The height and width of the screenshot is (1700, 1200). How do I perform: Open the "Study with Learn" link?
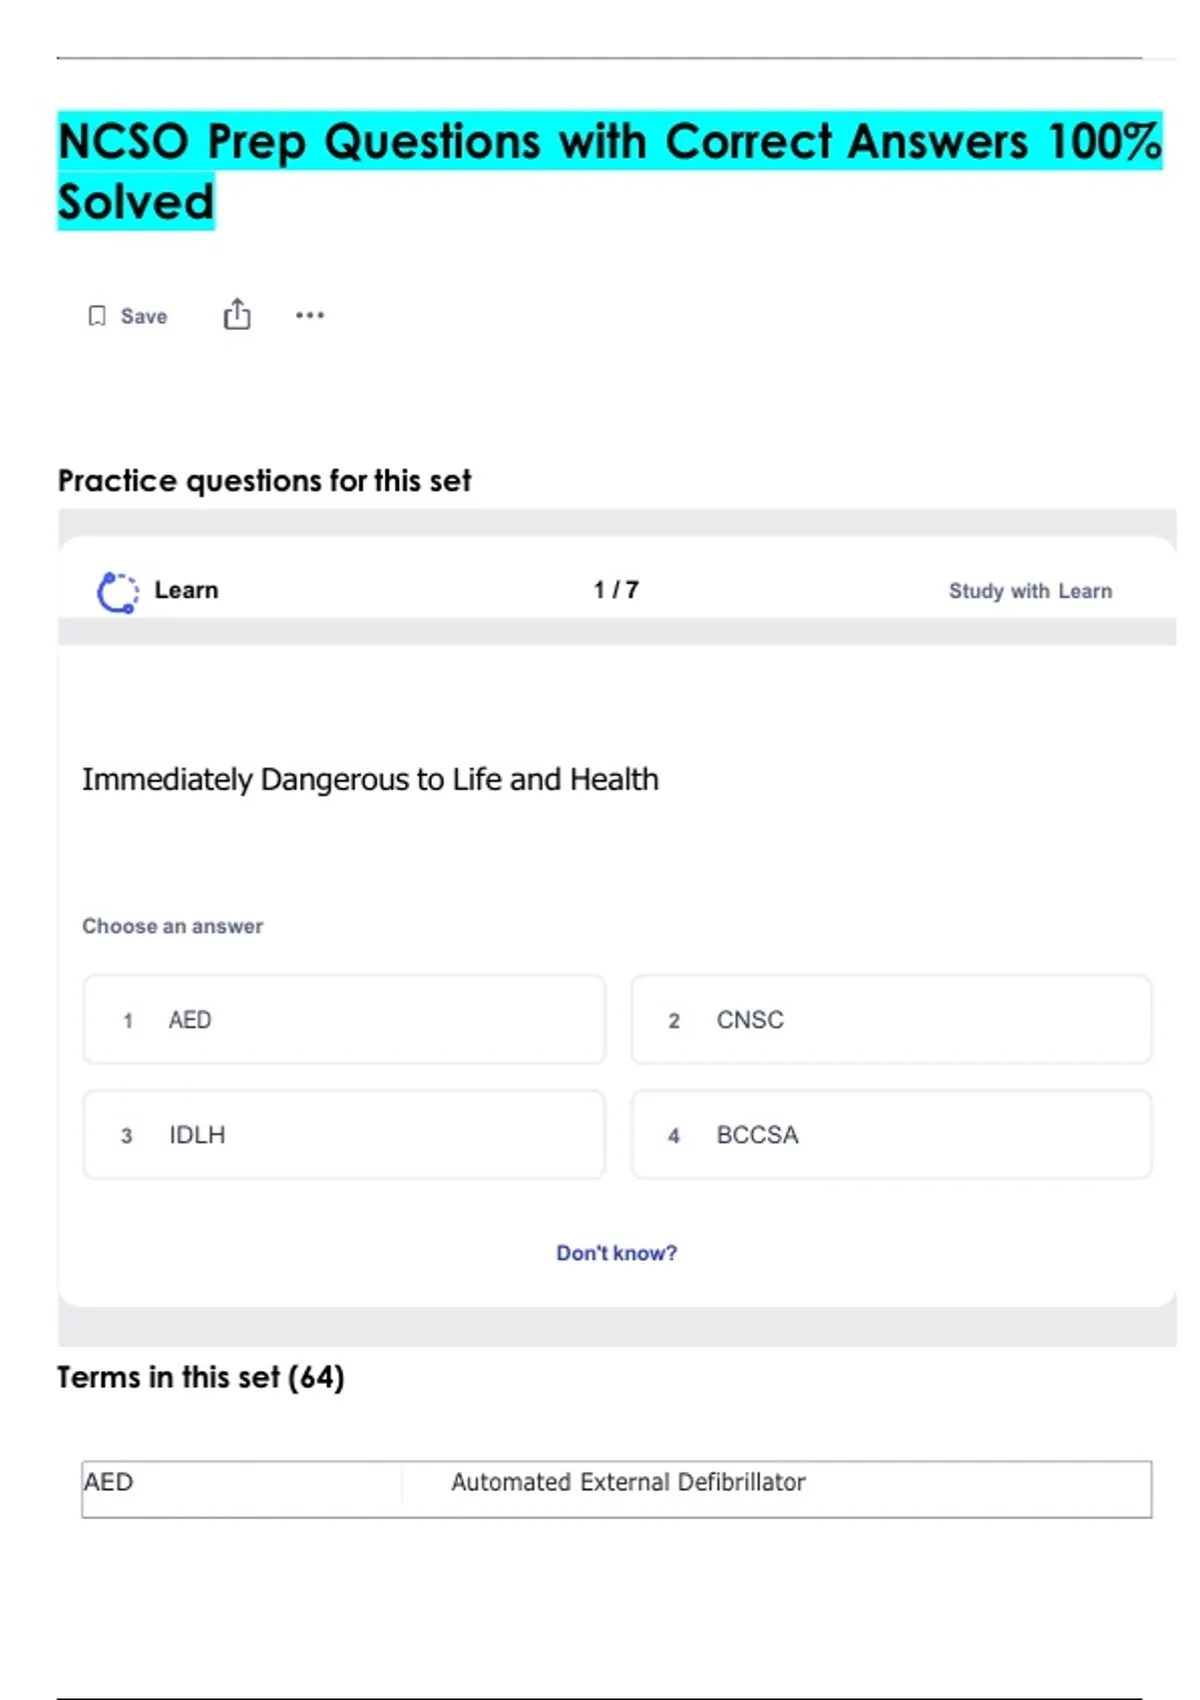tap(1030, 591)
